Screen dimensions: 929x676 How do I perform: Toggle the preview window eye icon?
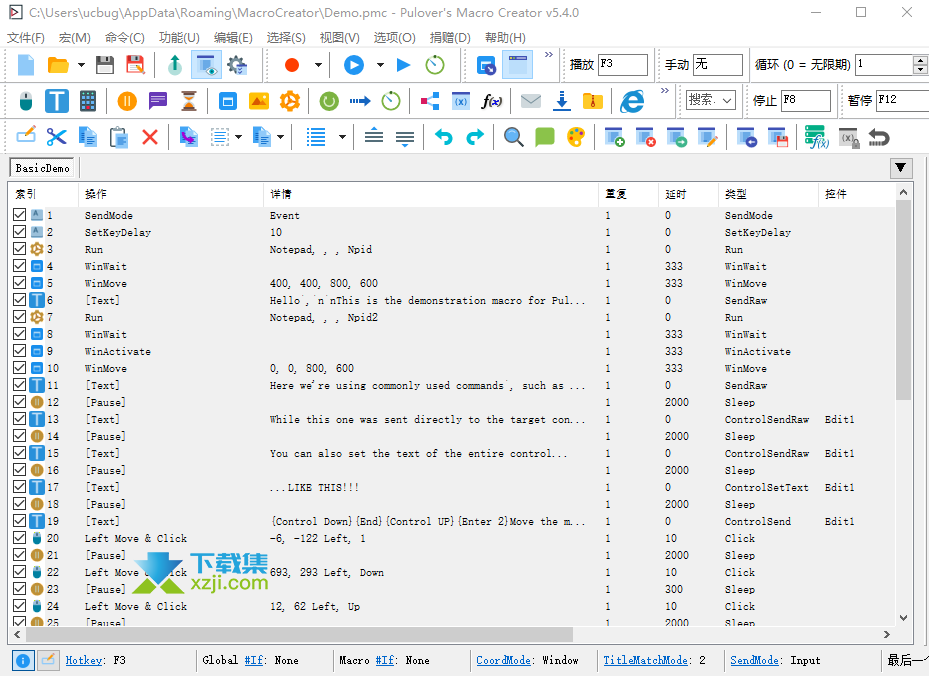pyautogui.click(x=206, y=65)
